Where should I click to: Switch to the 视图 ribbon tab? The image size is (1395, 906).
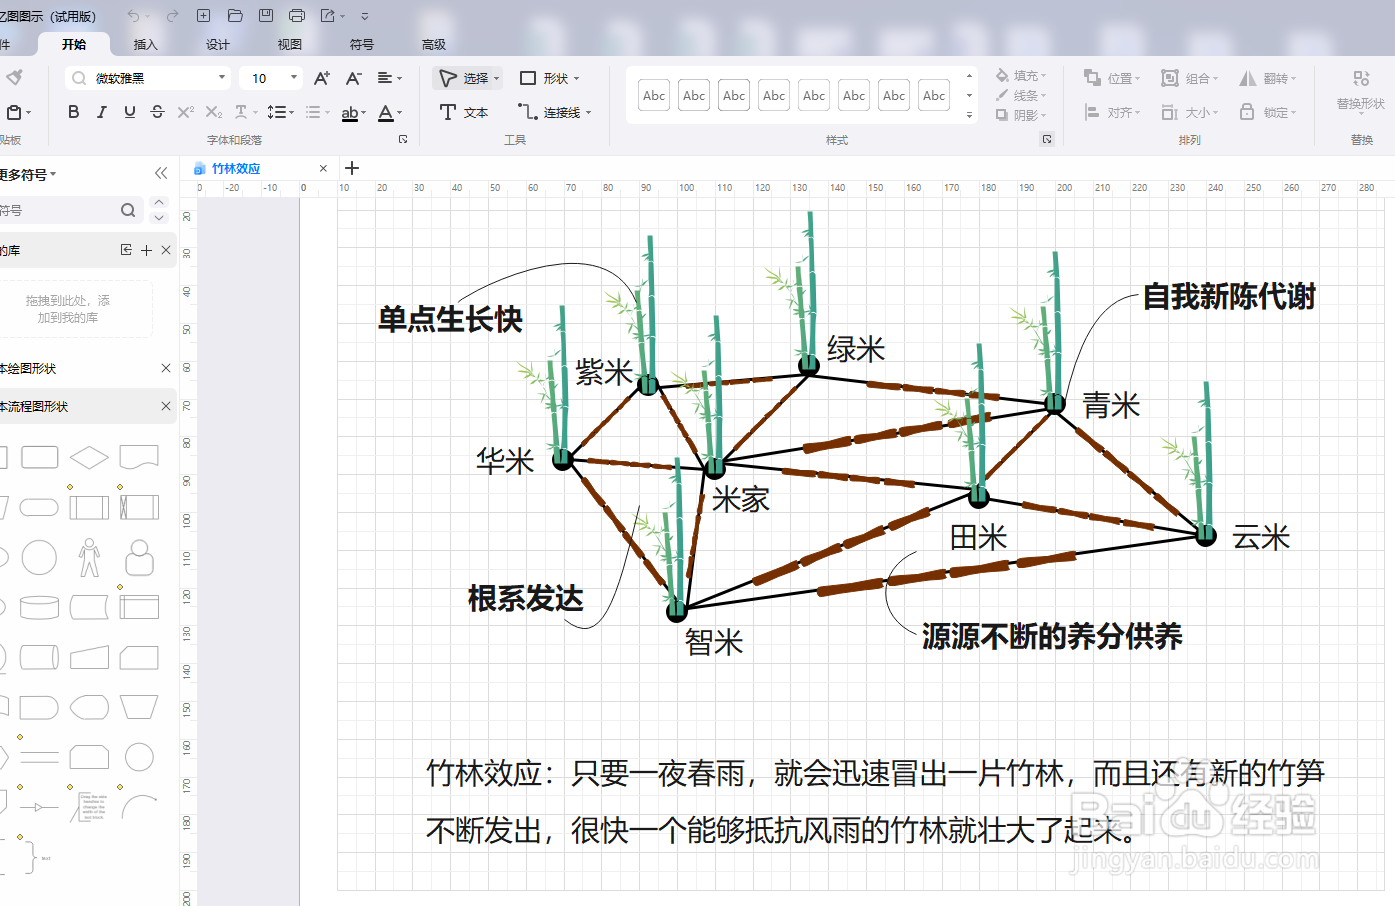[289, 44]
